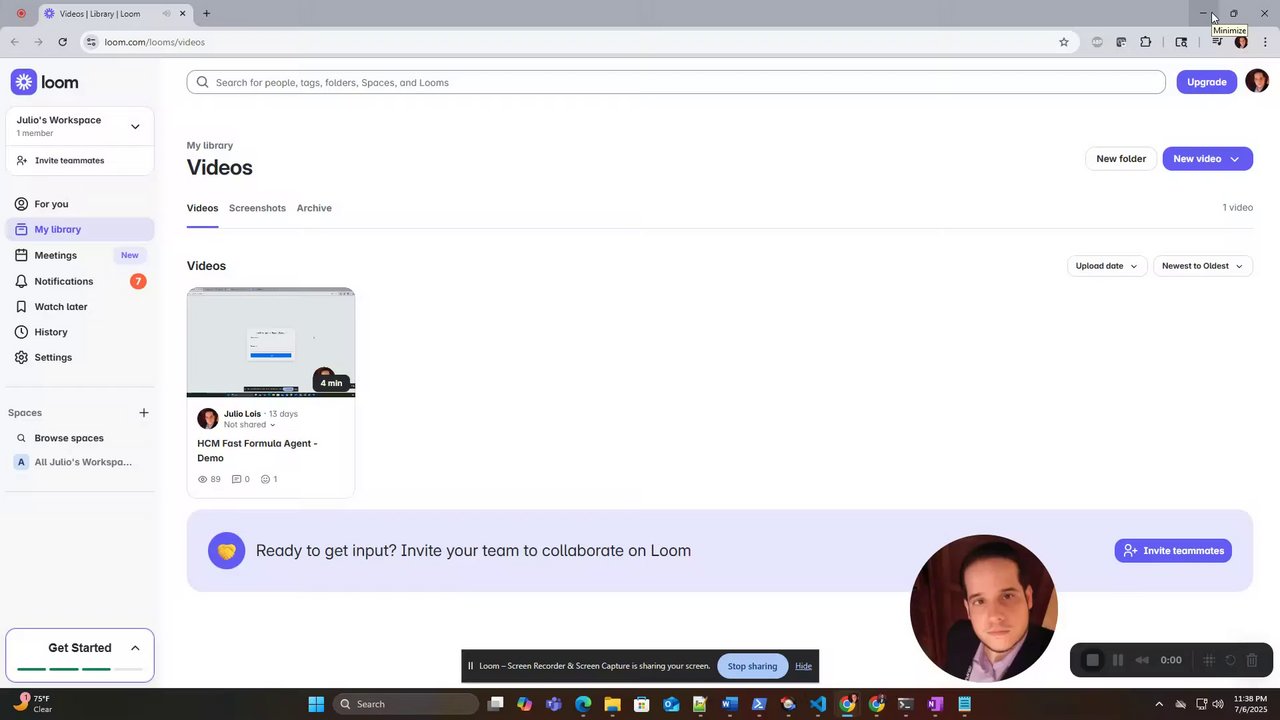Open the HCM Fast Formula Agent video thumbnail
The width and height of the screenshot is (1280, 720).
(271, 342)
